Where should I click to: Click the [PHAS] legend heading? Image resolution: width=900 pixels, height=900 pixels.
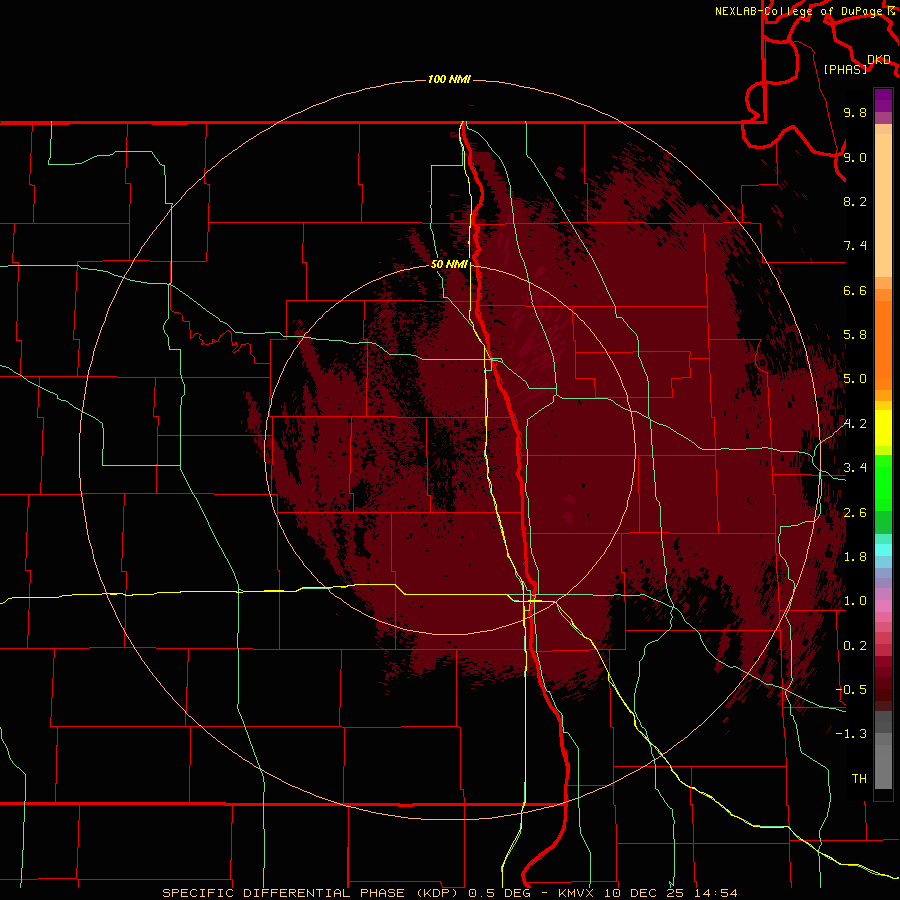[845, 69]
